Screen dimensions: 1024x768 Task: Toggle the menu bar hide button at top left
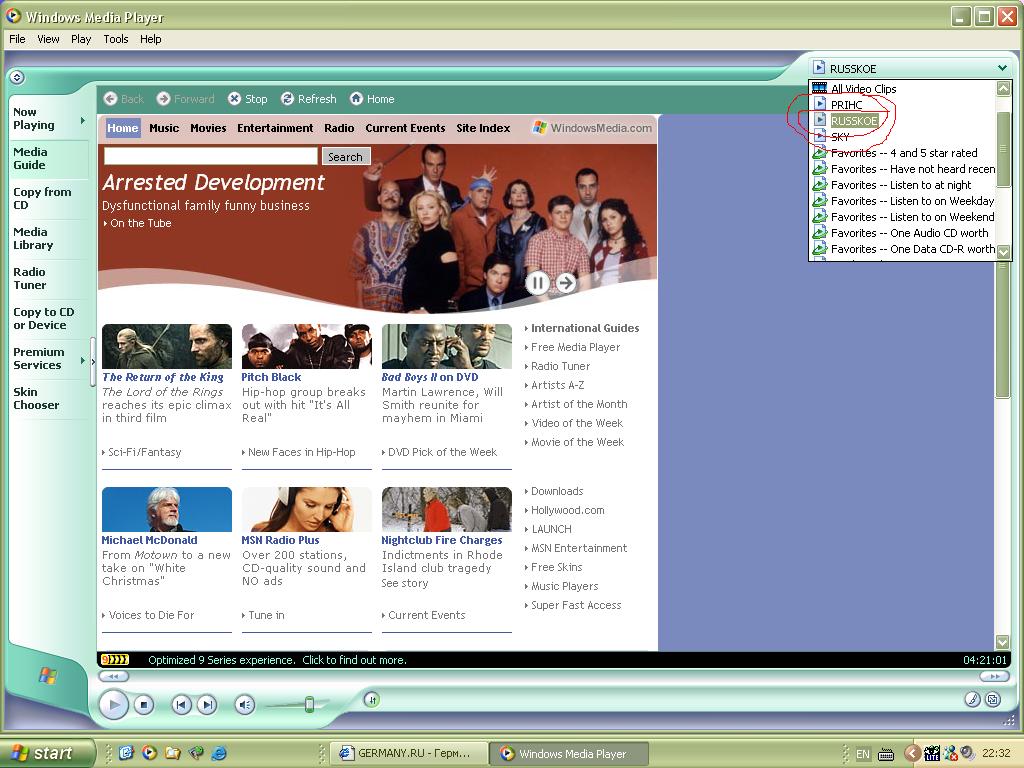pyautogui.click(x=17, y=77)
